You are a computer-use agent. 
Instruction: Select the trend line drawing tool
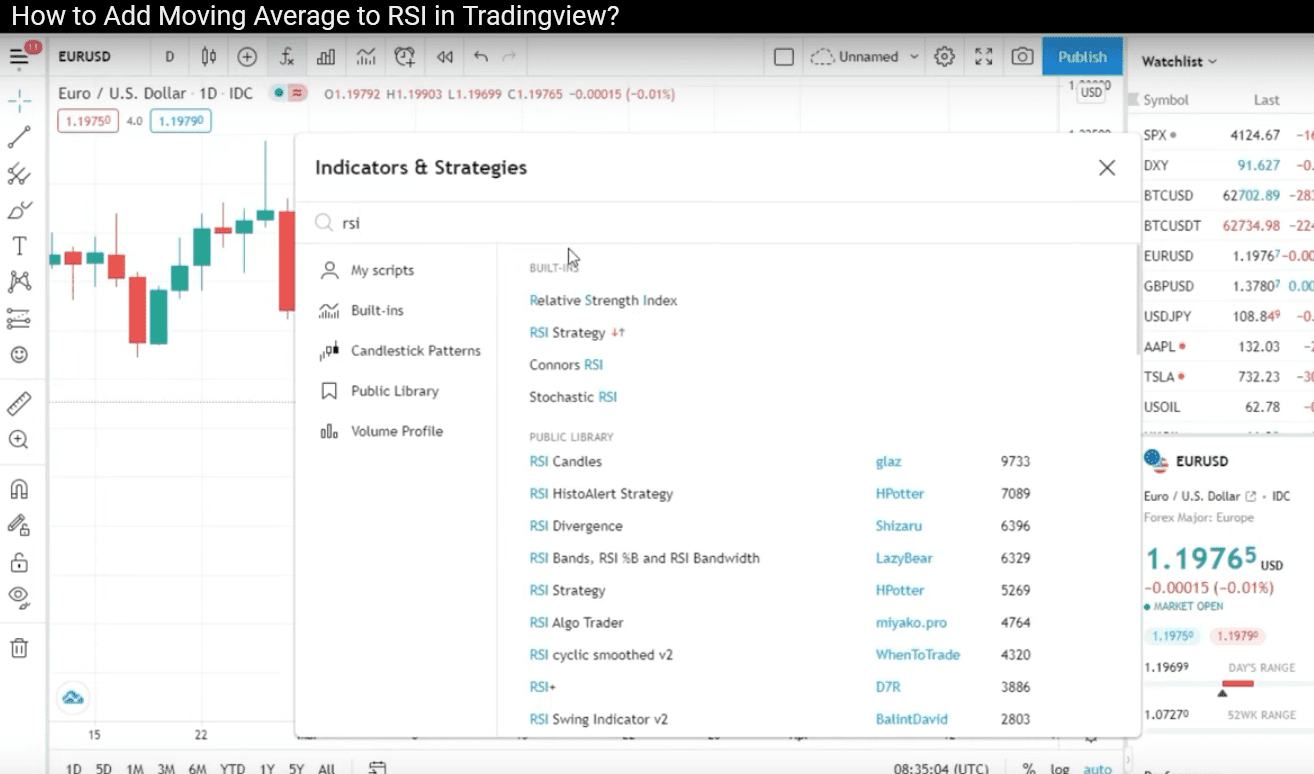click(19, 137)
